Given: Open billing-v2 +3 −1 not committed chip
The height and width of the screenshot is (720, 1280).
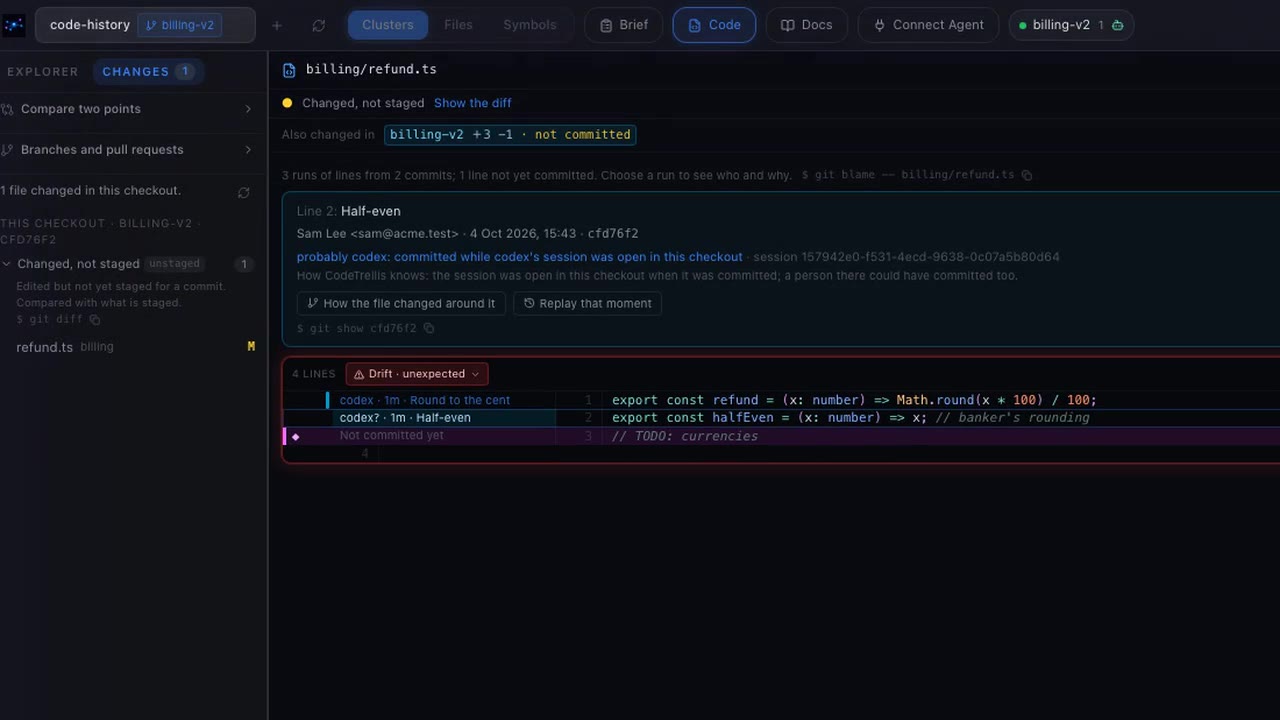Looking at the screenshot, I should click(x=510, y=135).
